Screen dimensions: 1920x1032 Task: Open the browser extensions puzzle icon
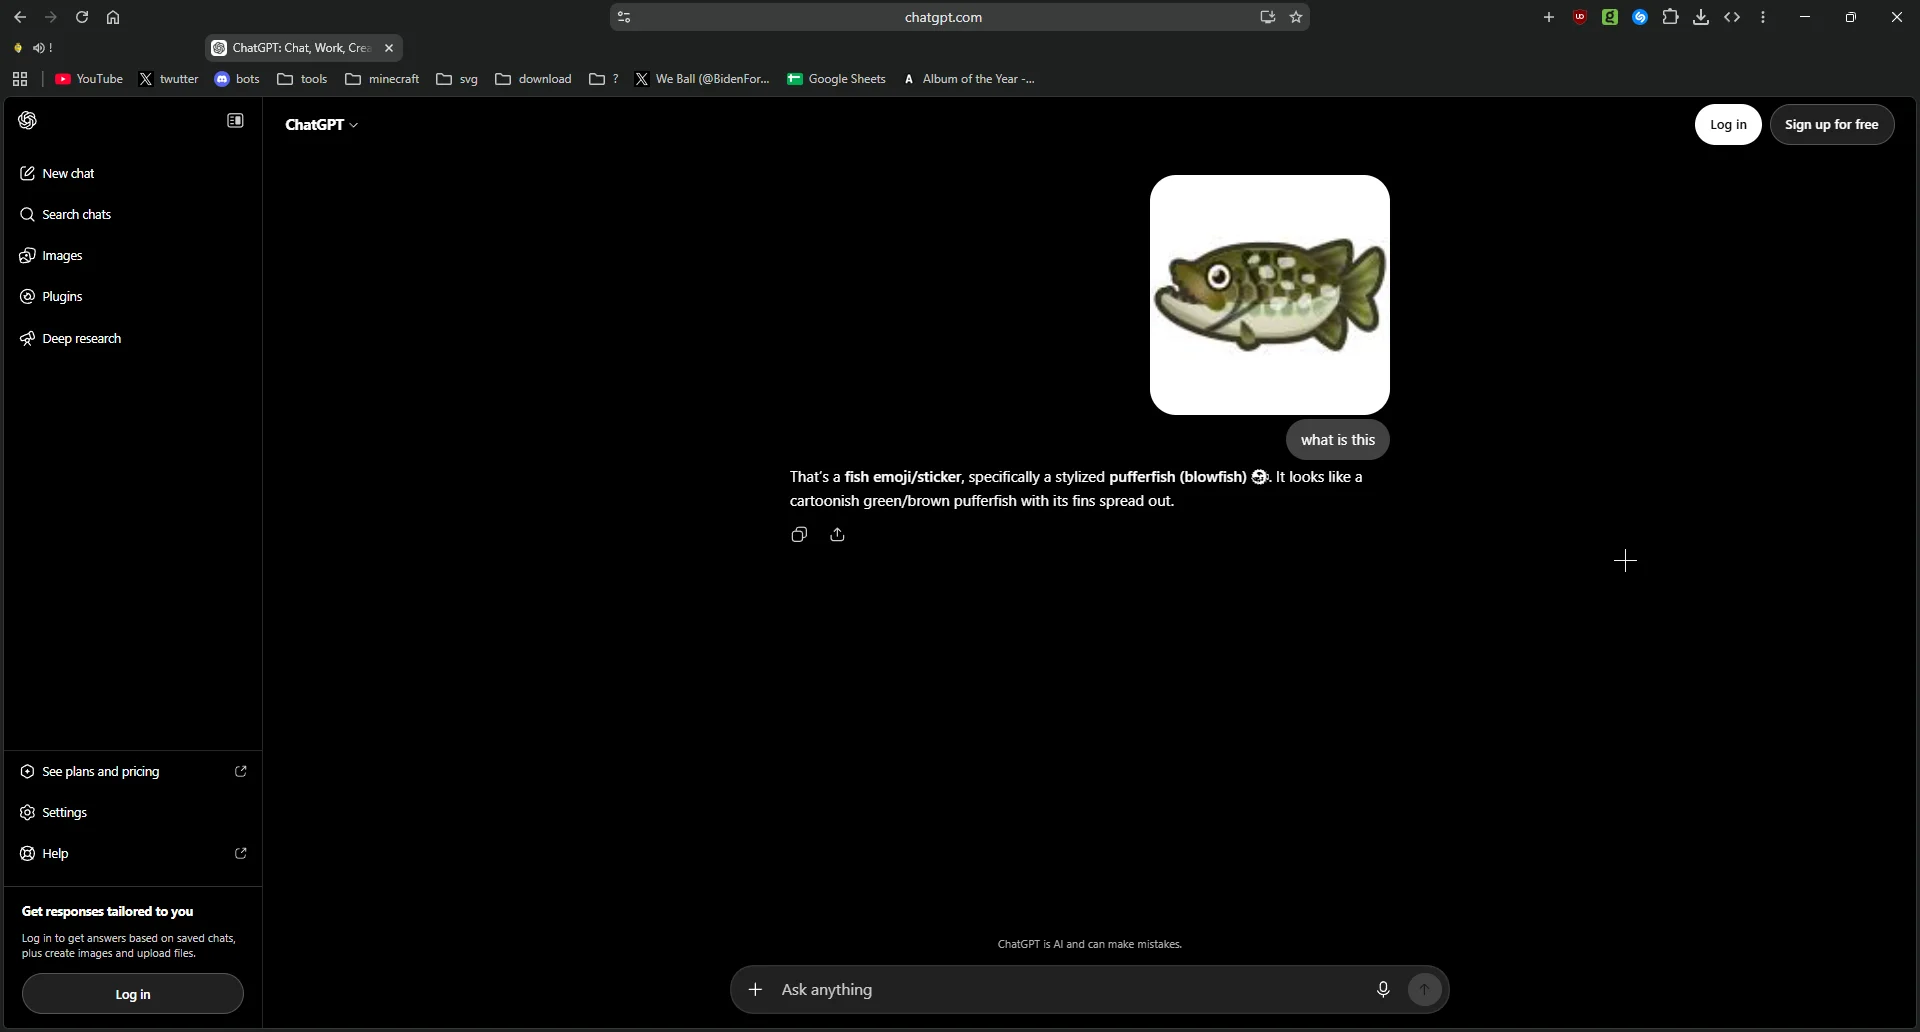point(1670,17)
